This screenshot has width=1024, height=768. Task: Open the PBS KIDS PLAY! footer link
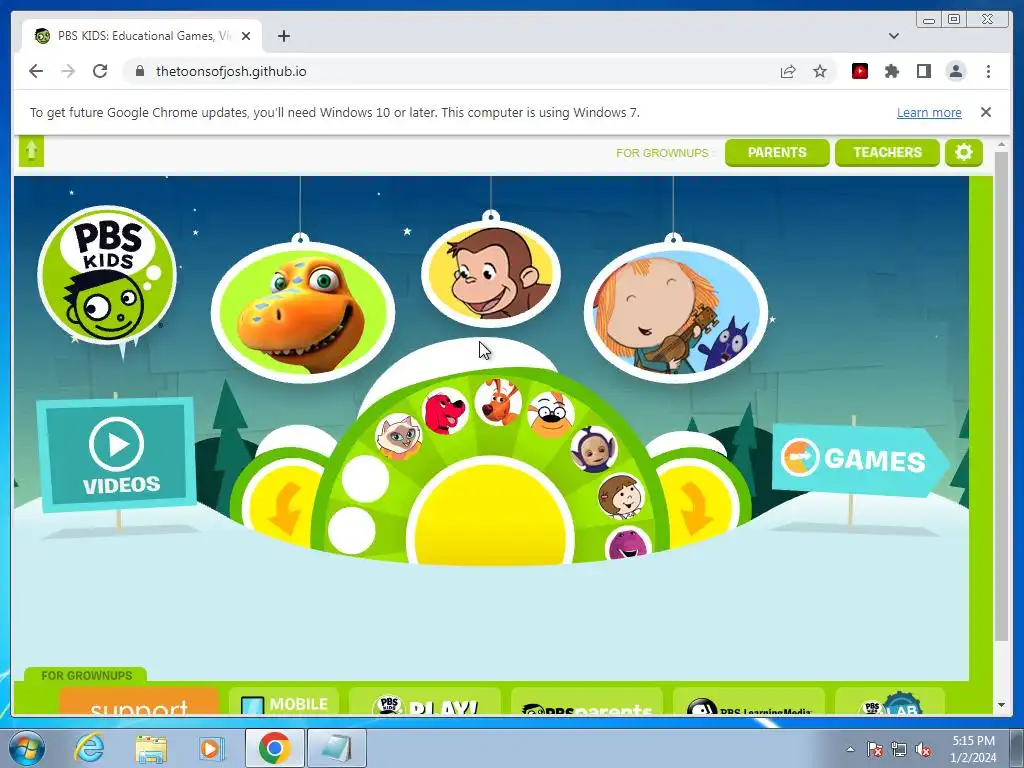[x=424, y=701]
